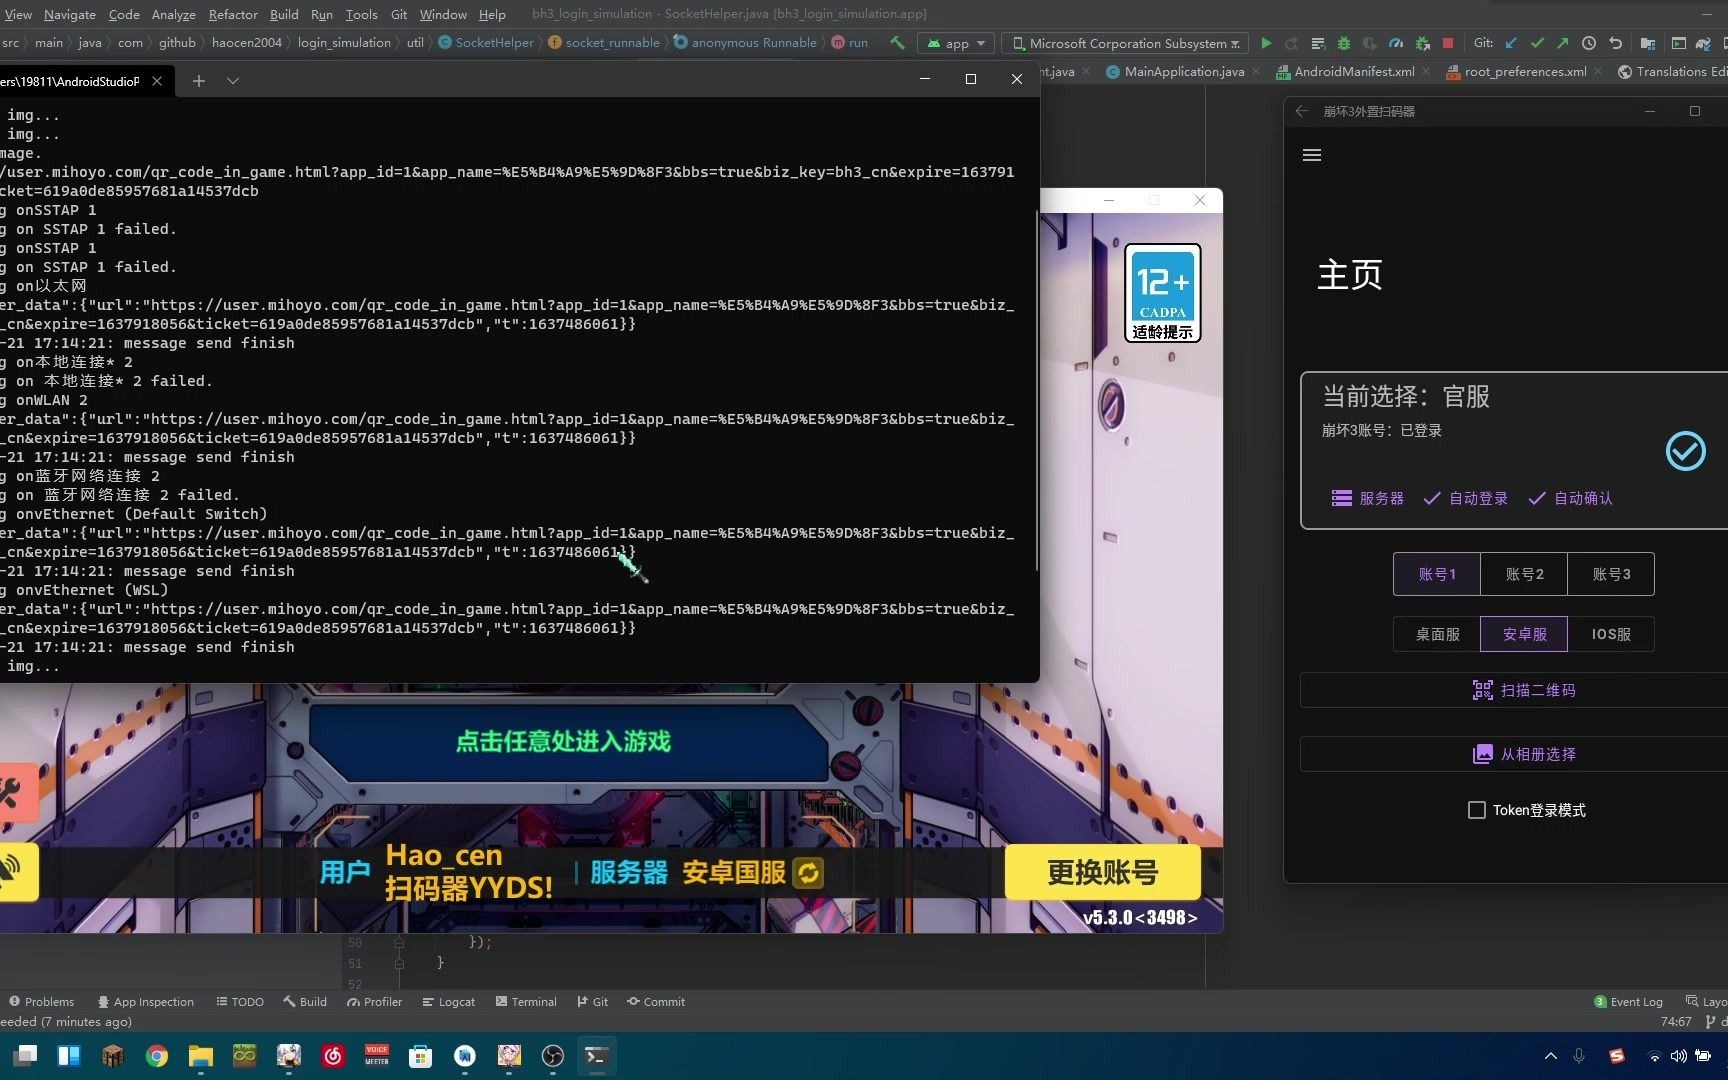Switch to the AndroidManifest.xml tab
This screenshot has width=1728, height=1080.
(x=1345, y=71)
